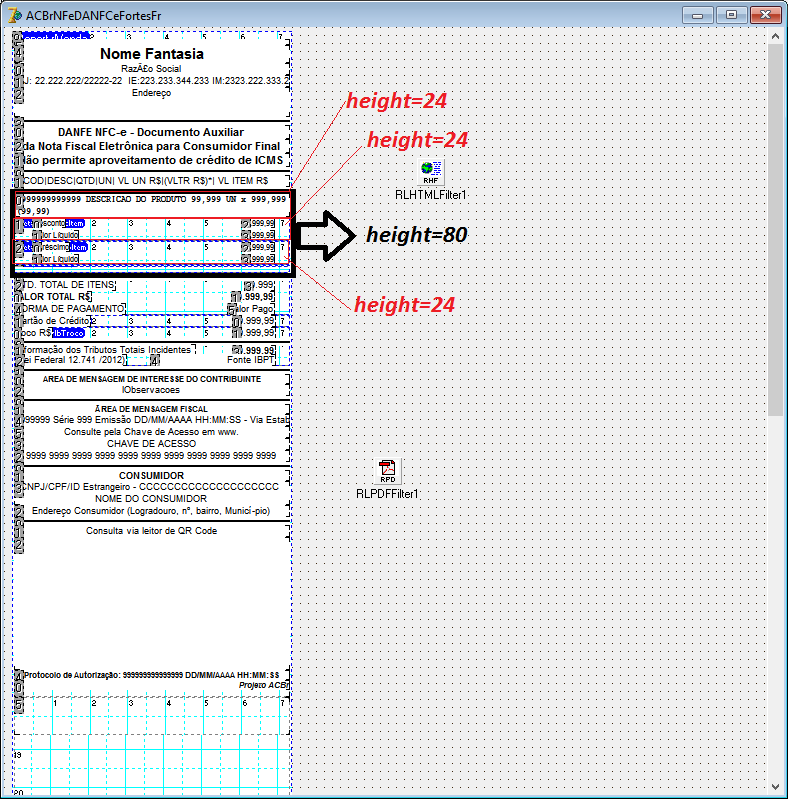Image resolution: width=788 pixels, height=799 pixels.
Task: Select the CNPJ 22.222.222/22222-22 label line
Action: pyautogui.click(x=156, y=81)
